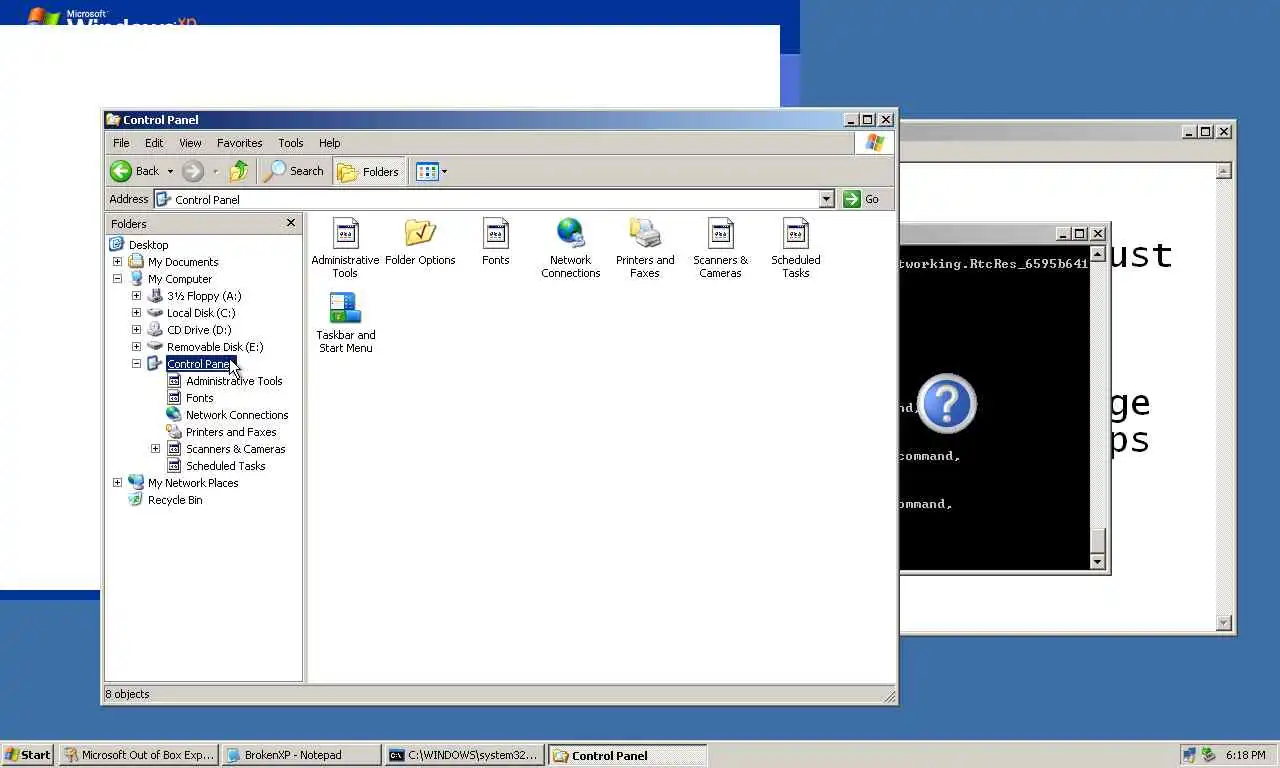Expand the Local Disk (C:) node
The image size is (1280, 768).
tap(136, 313)
